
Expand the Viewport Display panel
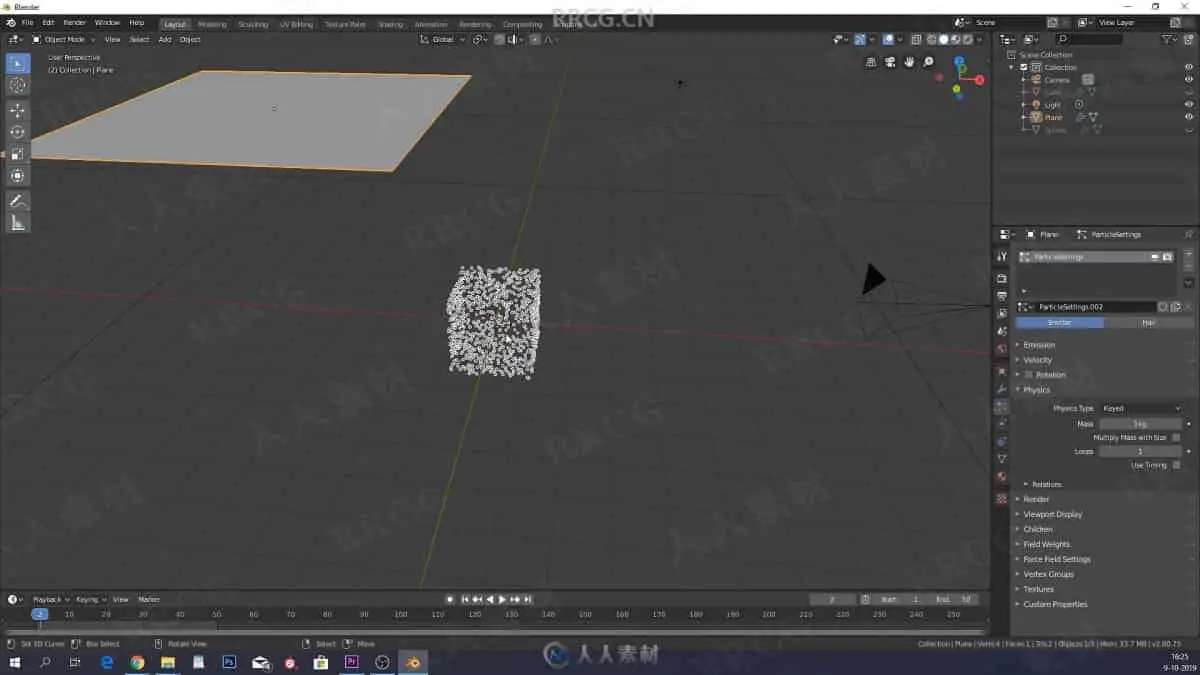point(1052,514)
